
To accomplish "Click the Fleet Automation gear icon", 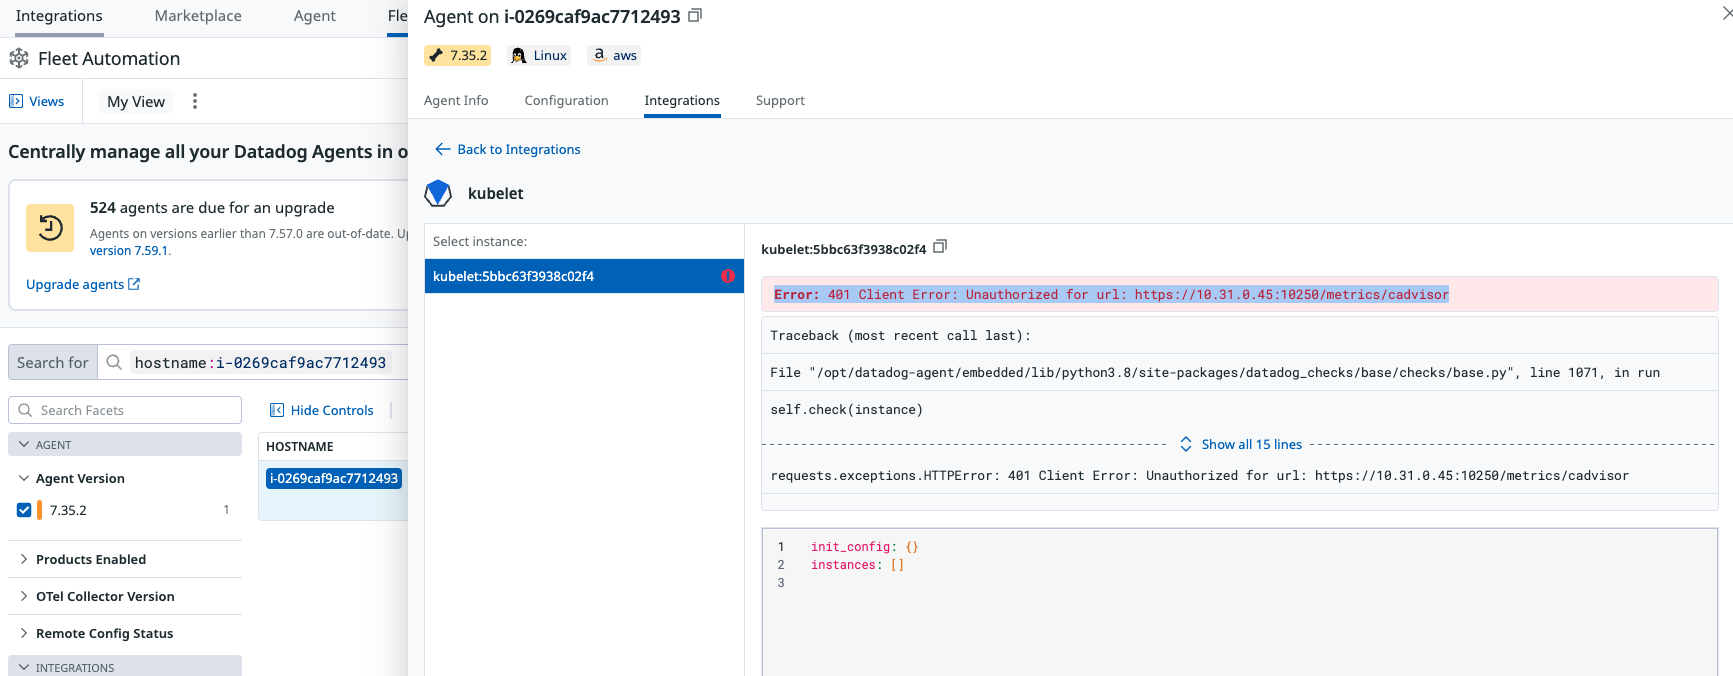I will pyautogui.click(x=19, y=59).
